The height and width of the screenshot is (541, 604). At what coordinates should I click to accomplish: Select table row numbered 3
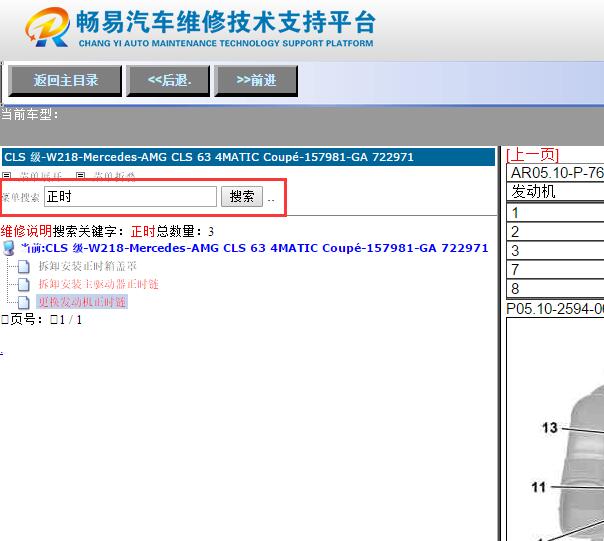[555, 251]
